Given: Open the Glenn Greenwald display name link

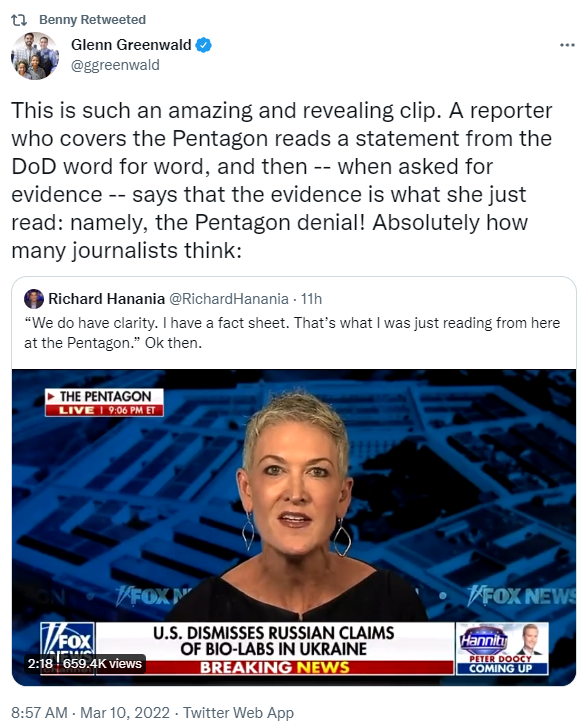Looking at the screenshot, I should pos(131,45).
